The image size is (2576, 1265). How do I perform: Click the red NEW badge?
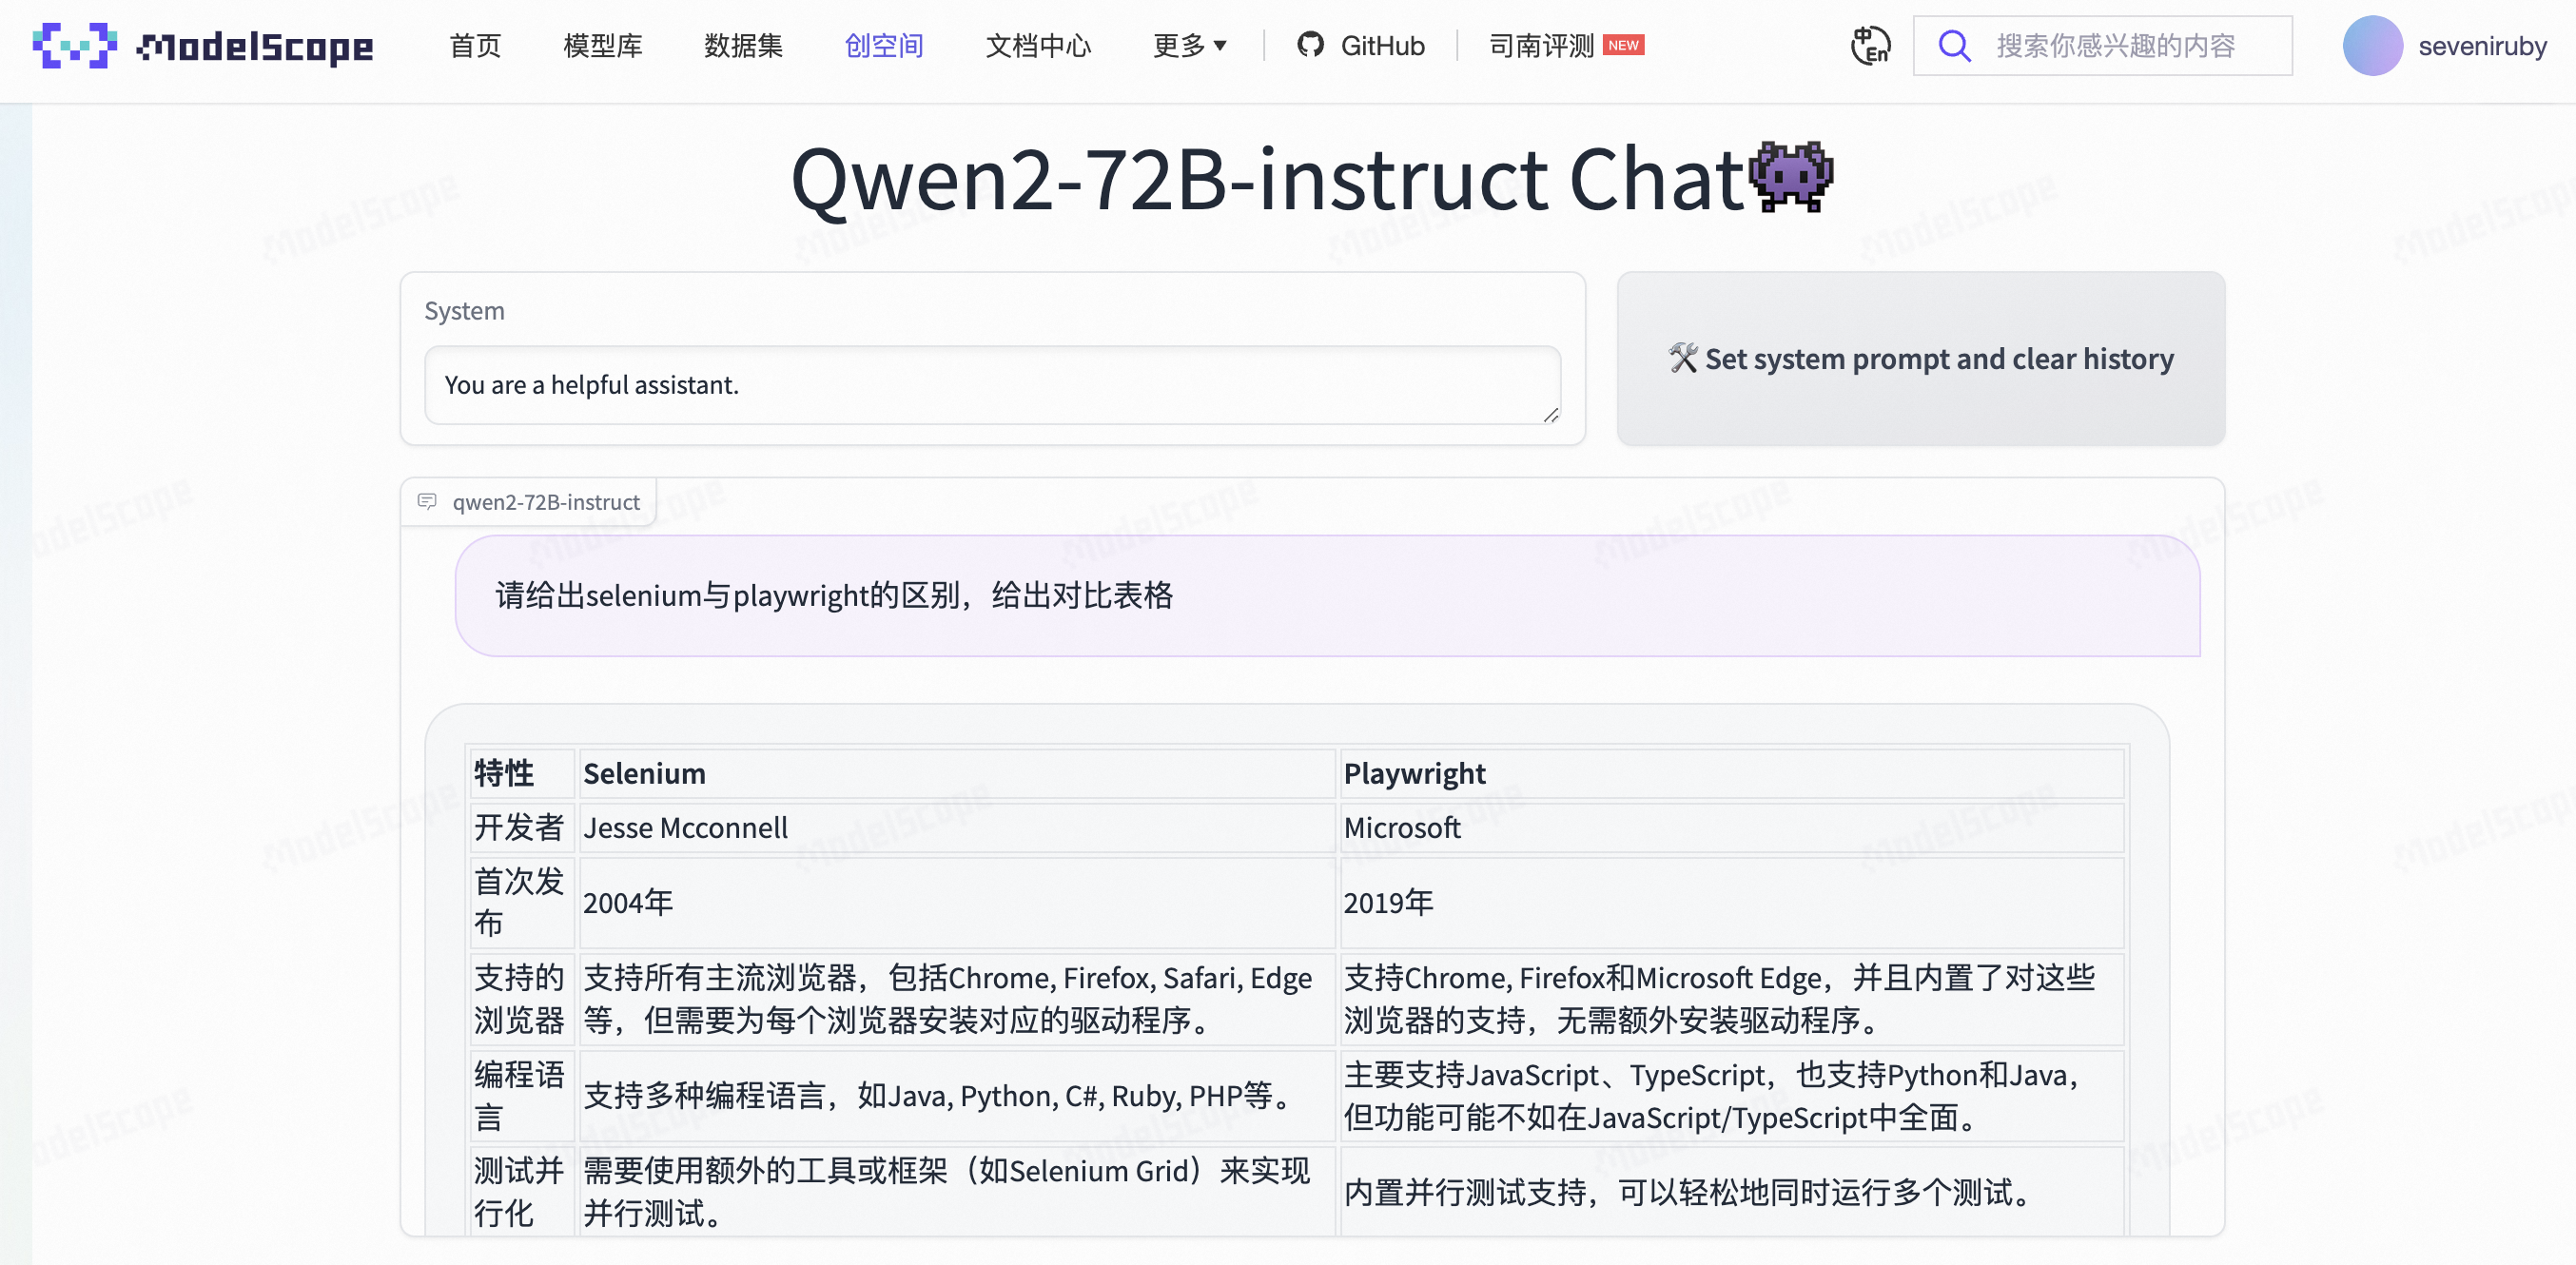click(x=1623, y=45)
